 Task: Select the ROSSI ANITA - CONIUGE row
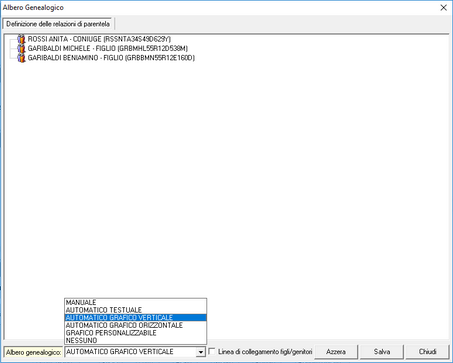[x=99, y=39]
